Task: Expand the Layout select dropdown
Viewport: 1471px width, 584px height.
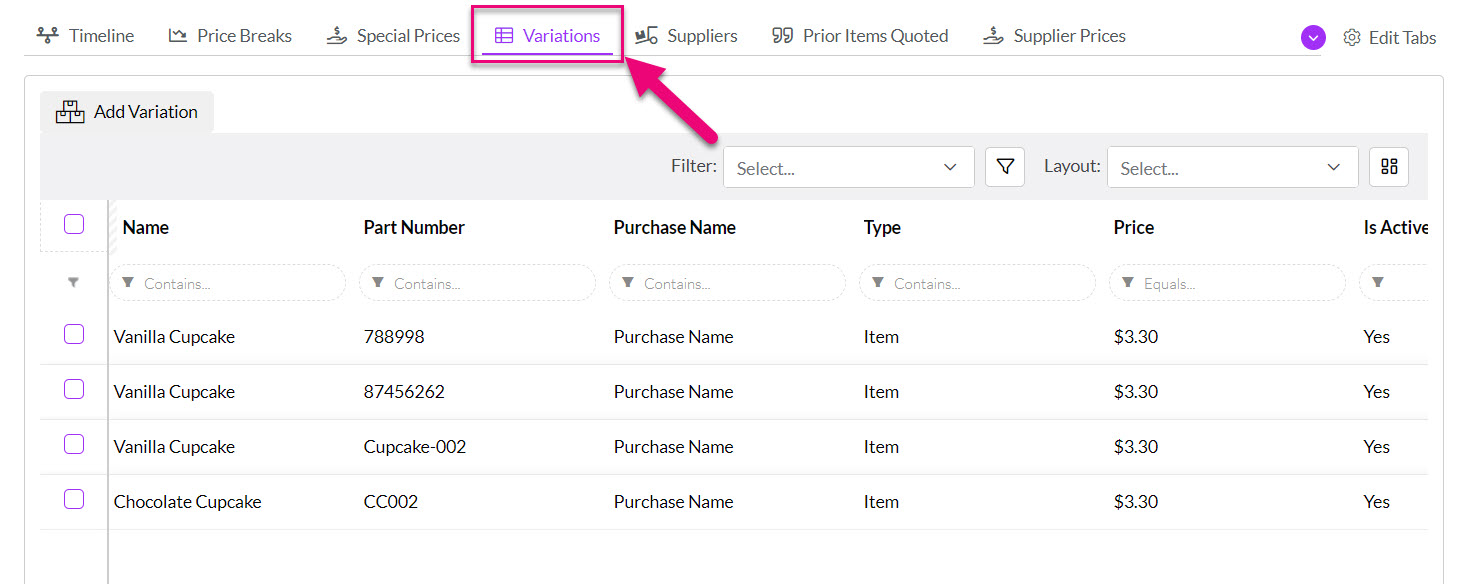Action: [1233, 167]
